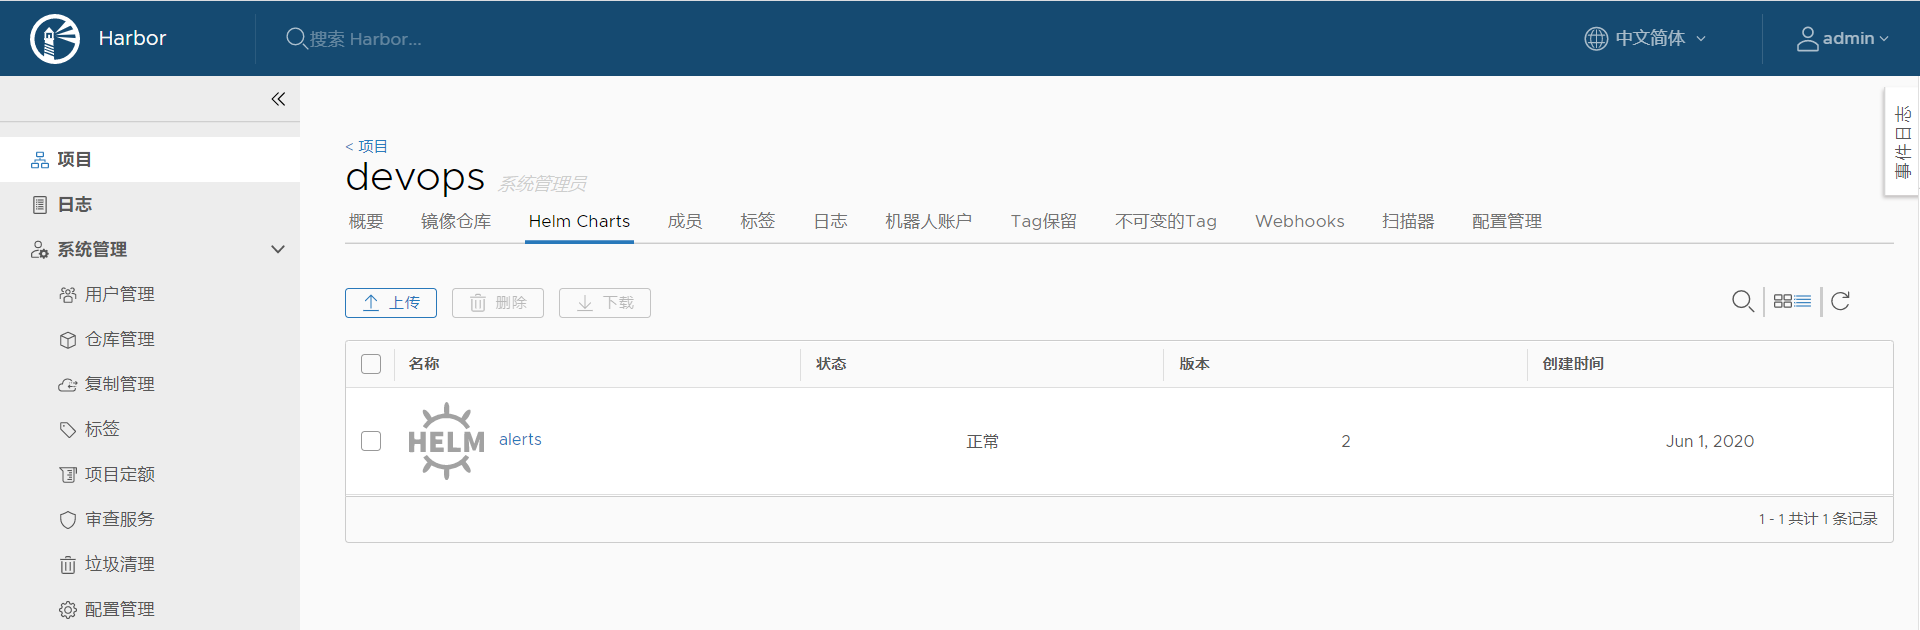Select all charts with header checkbox
The height and width of the screenshot is (630, 1920).
[x=371, y=364]
